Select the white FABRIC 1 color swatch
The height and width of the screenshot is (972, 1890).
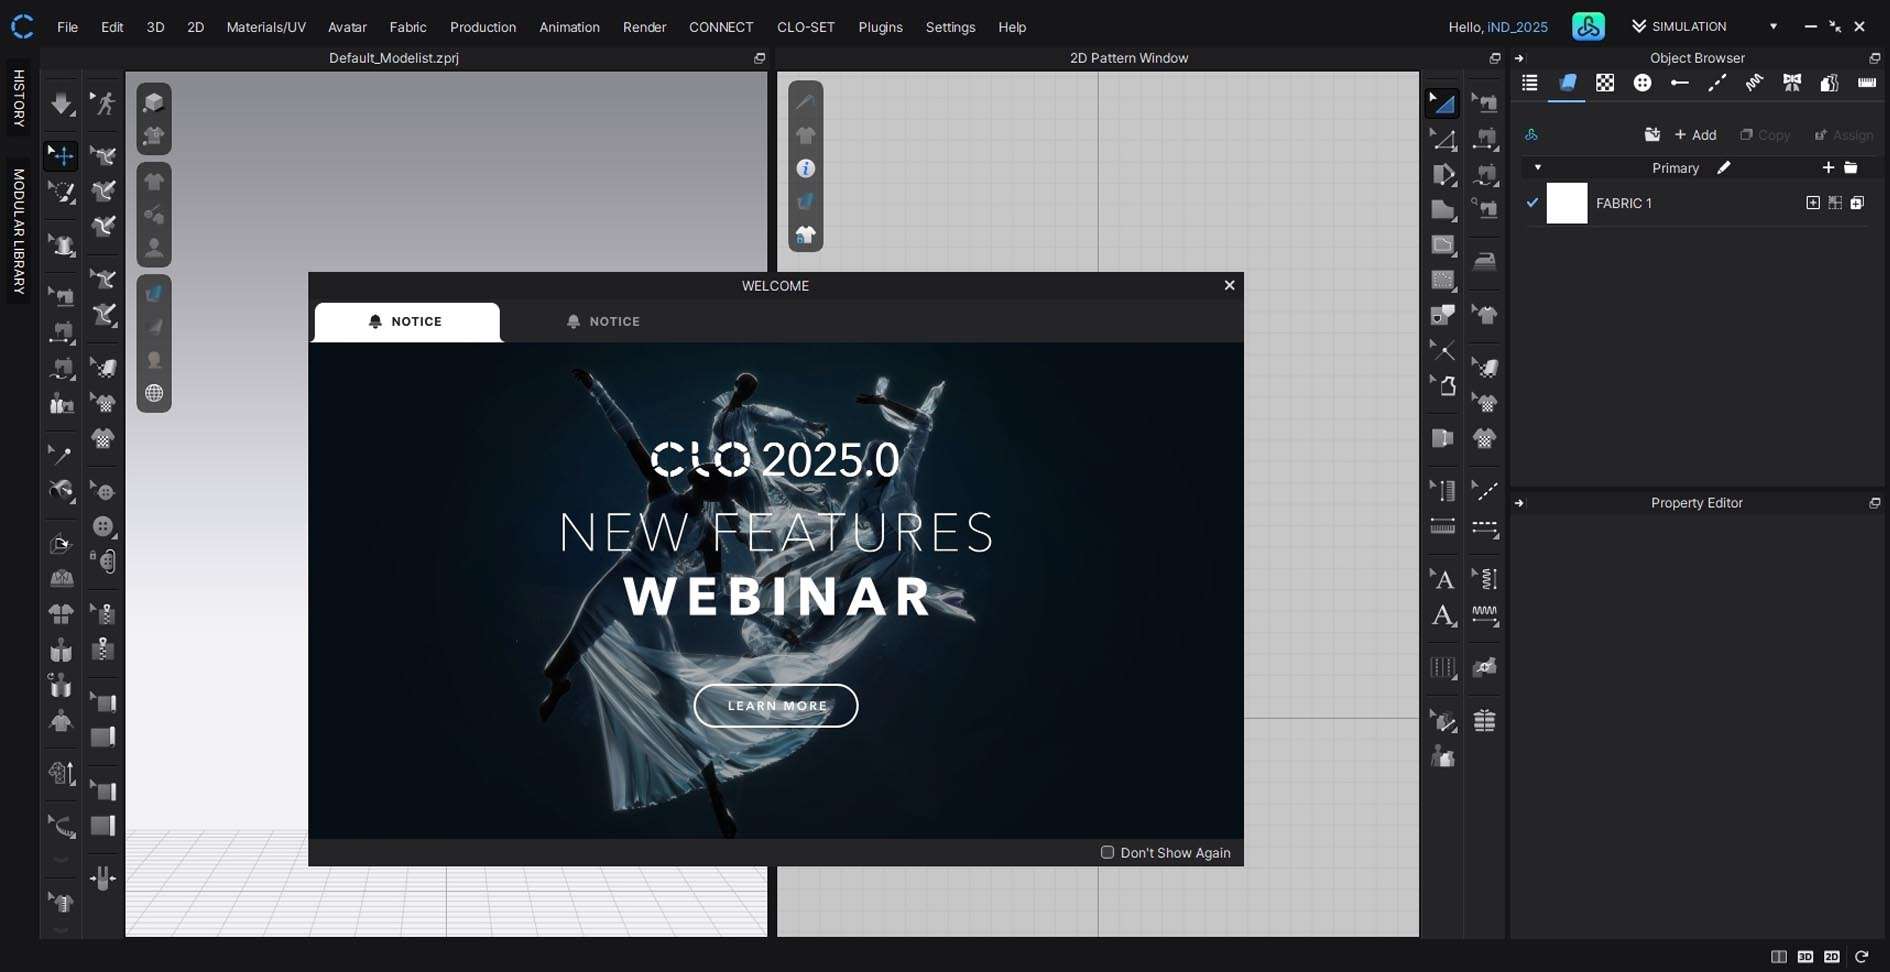click(x=1567, y=203)
